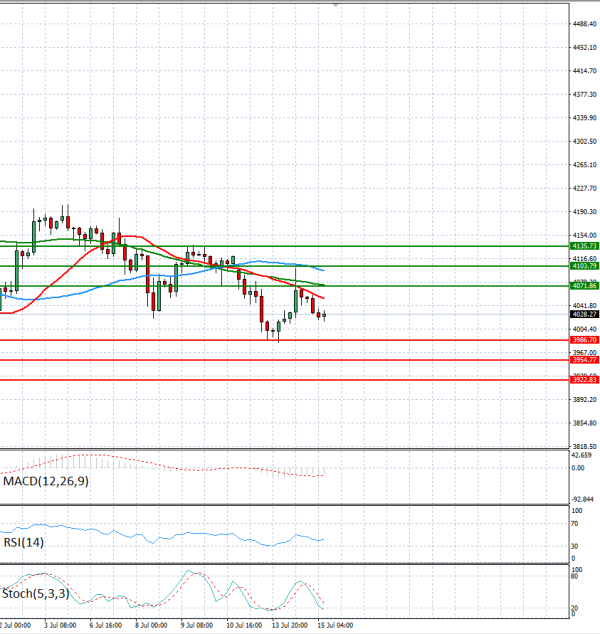Click the 8 Jul 00:00 time axis label

(x=151, y=625)
